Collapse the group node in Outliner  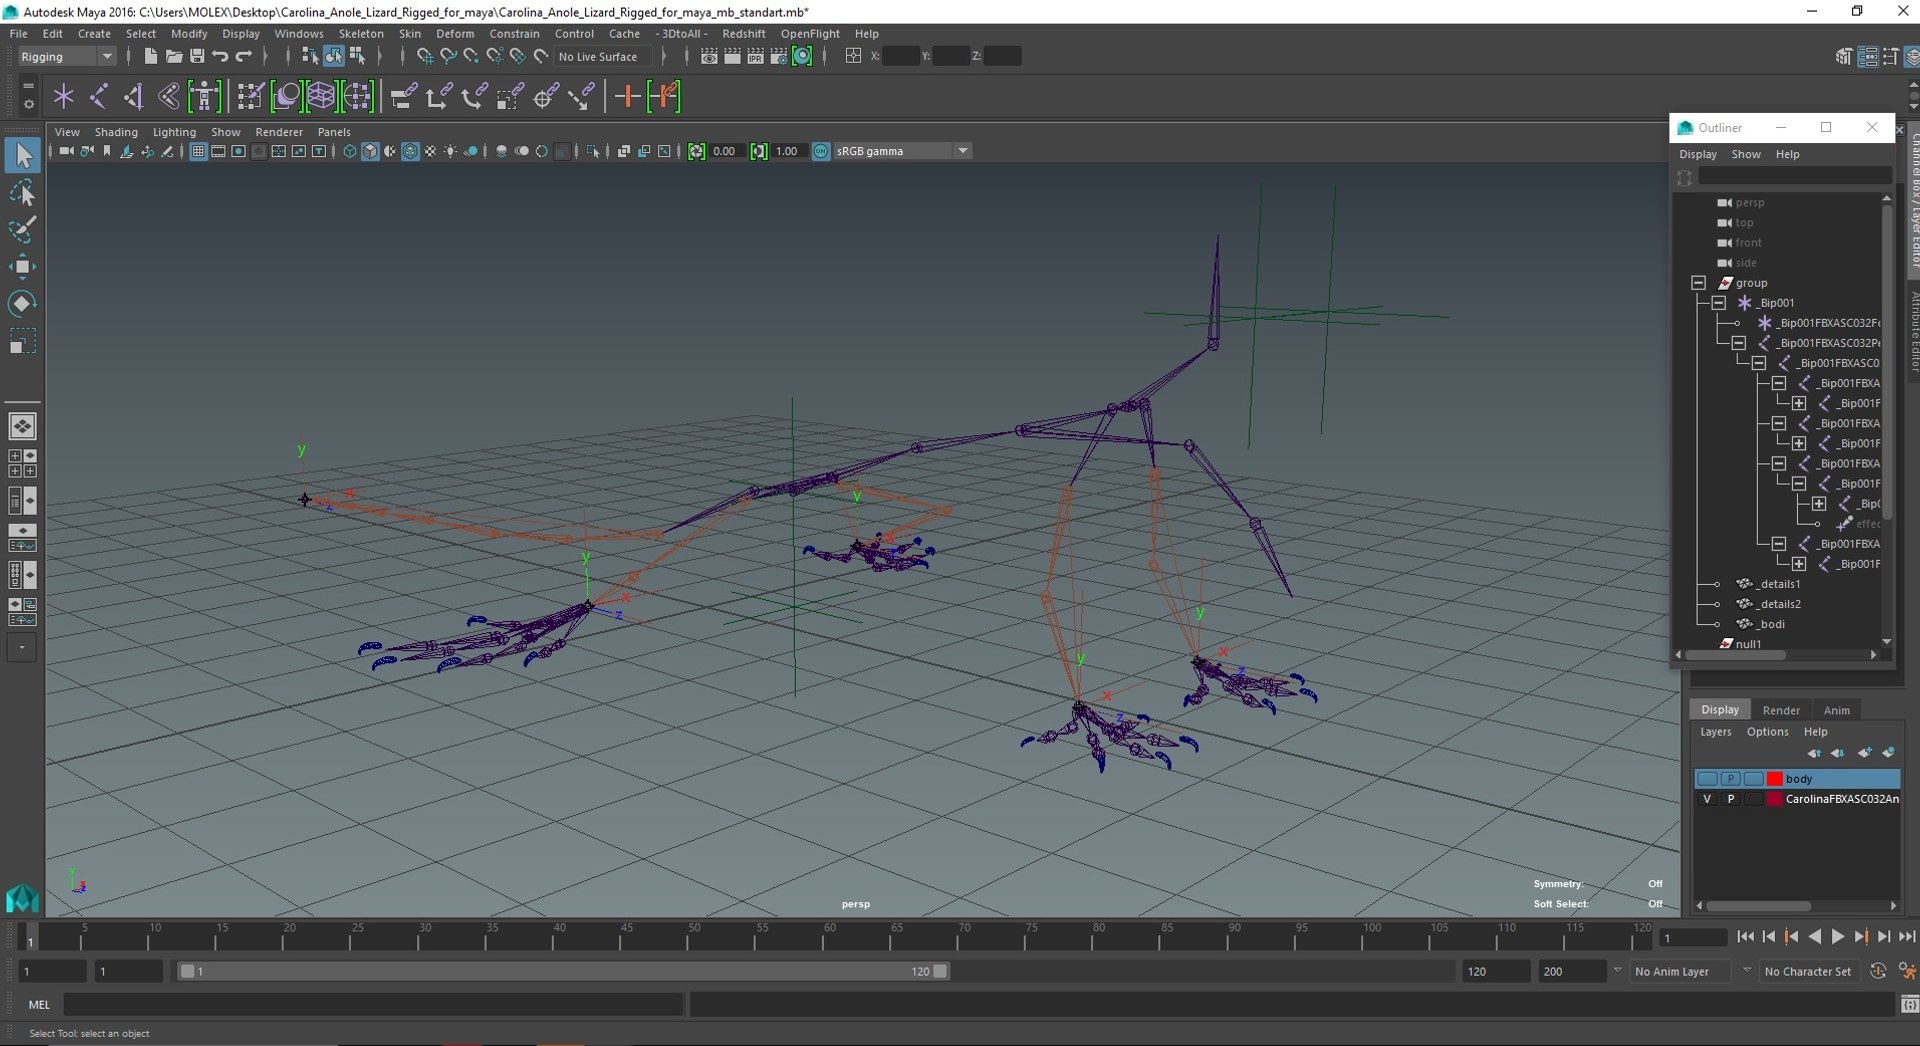[x=1698, y=283]
